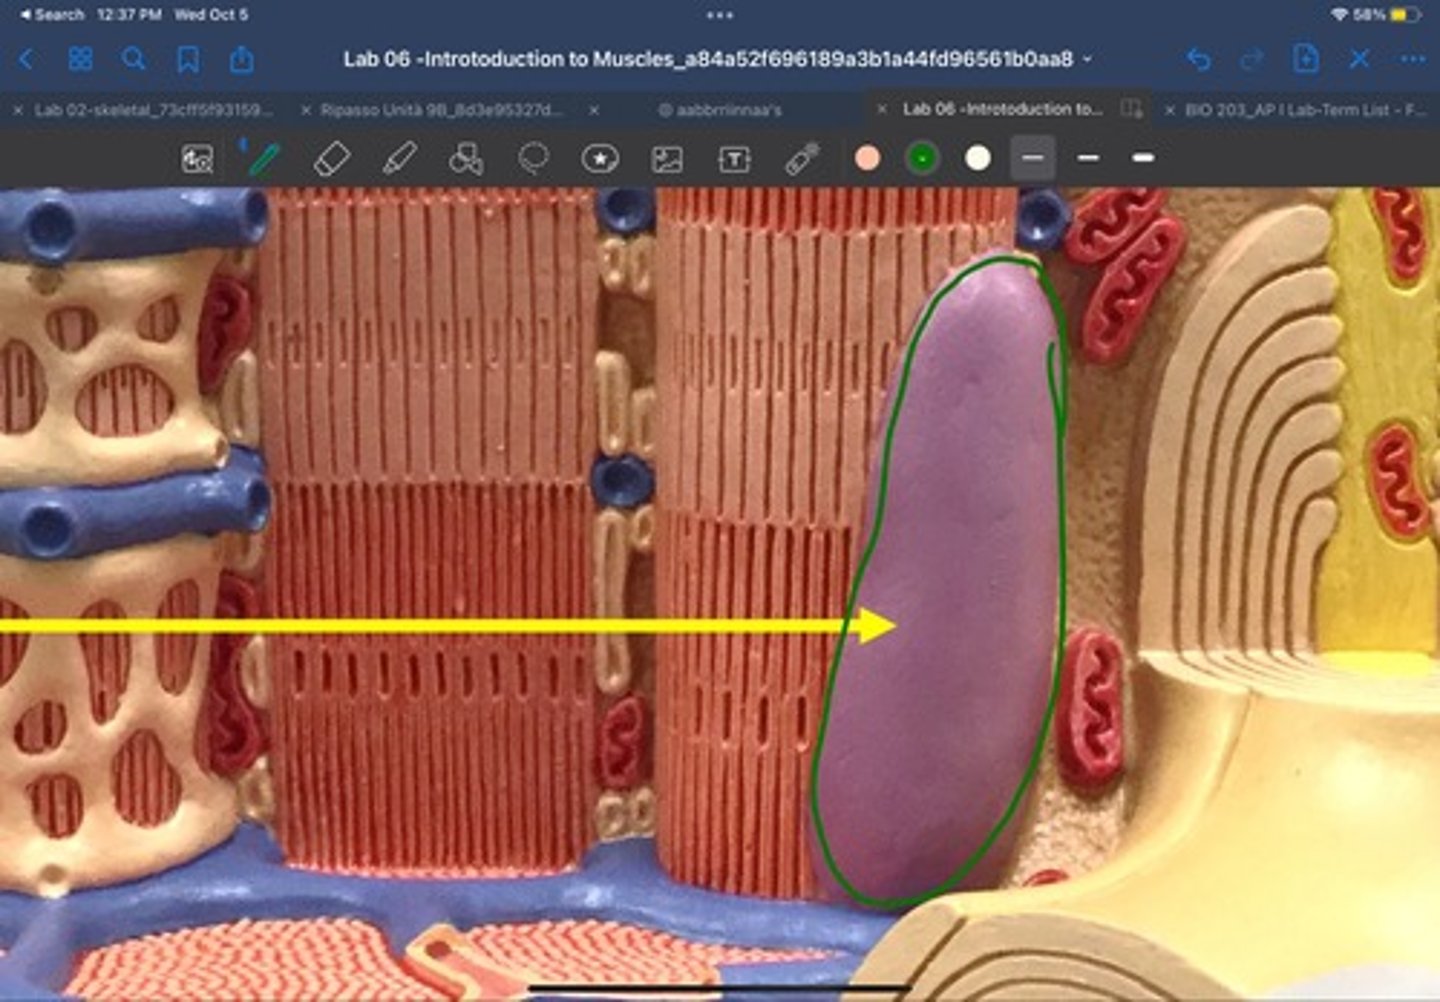
Task: Pick the green pen color swatch
Action: coord(922,158)
